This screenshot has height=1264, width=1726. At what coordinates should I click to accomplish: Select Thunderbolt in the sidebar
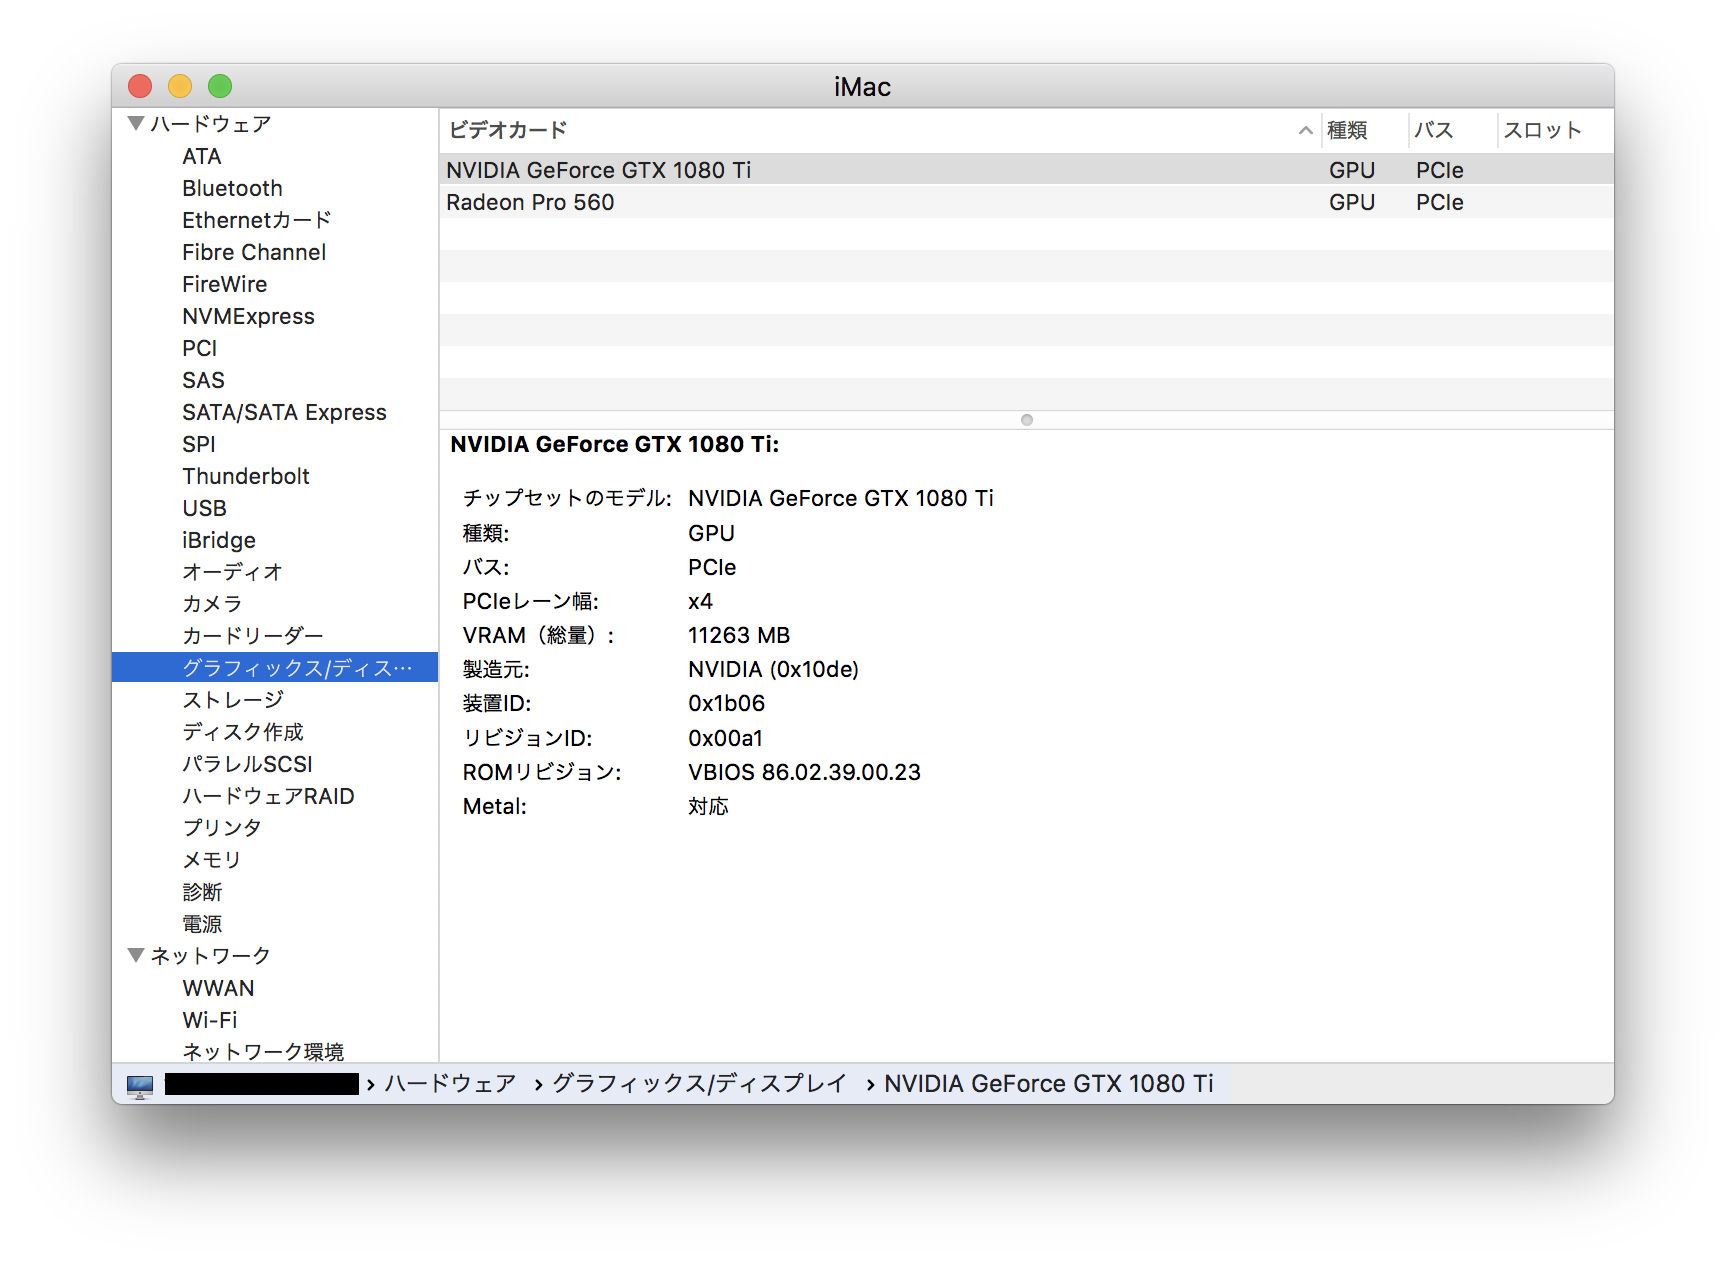pos(246,476)
